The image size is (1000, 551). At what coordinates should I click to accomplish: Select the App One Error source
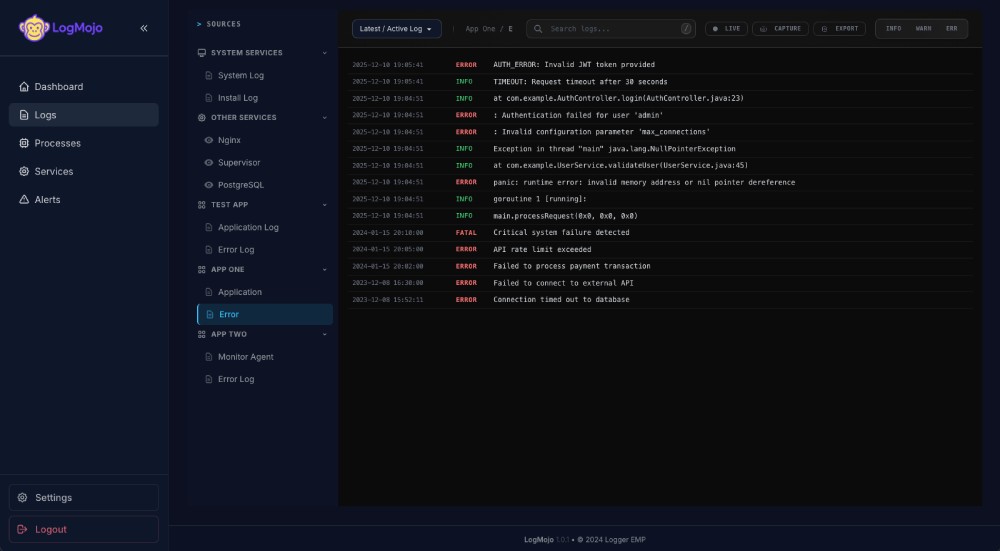[x=265, y=314]
